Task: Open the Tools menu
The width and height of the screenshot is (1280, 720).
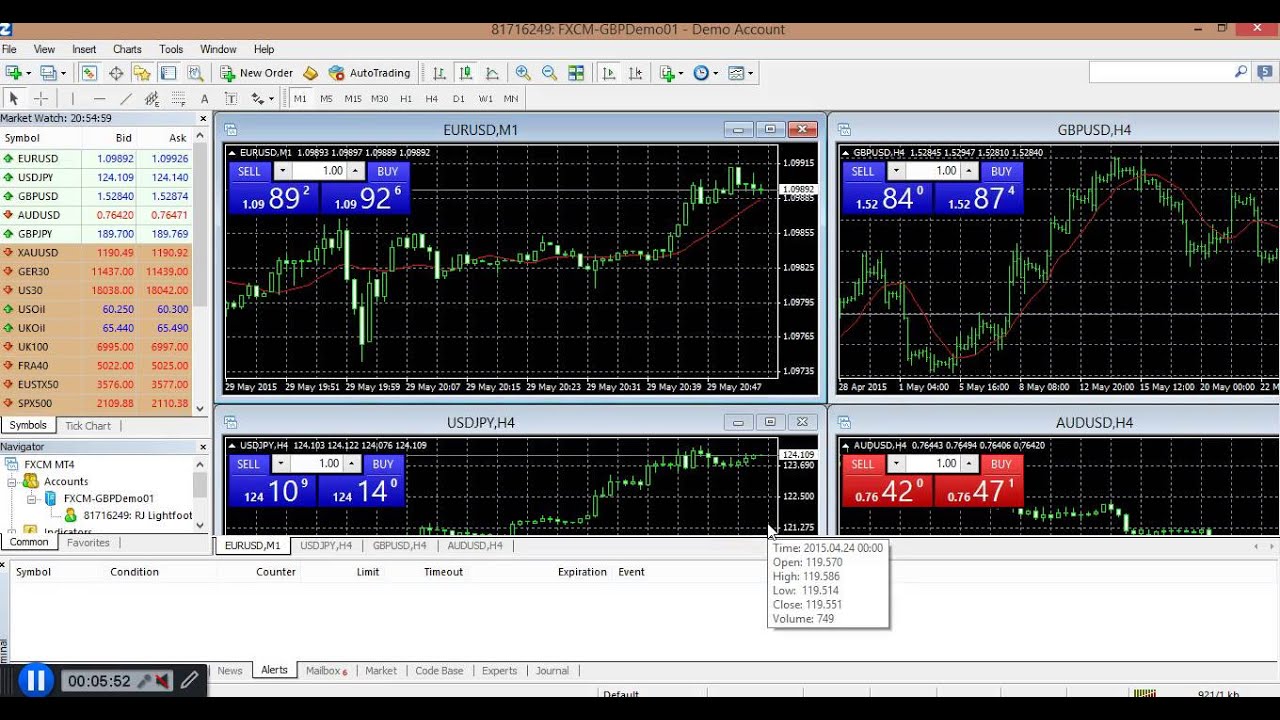Action: 171,49
